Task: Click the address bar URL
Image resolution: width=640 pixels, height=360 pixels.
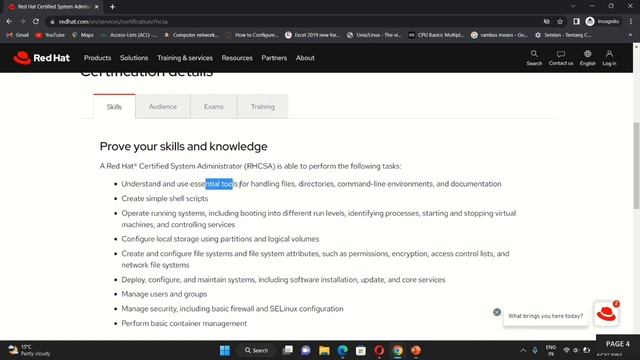Action: point(113,22)
